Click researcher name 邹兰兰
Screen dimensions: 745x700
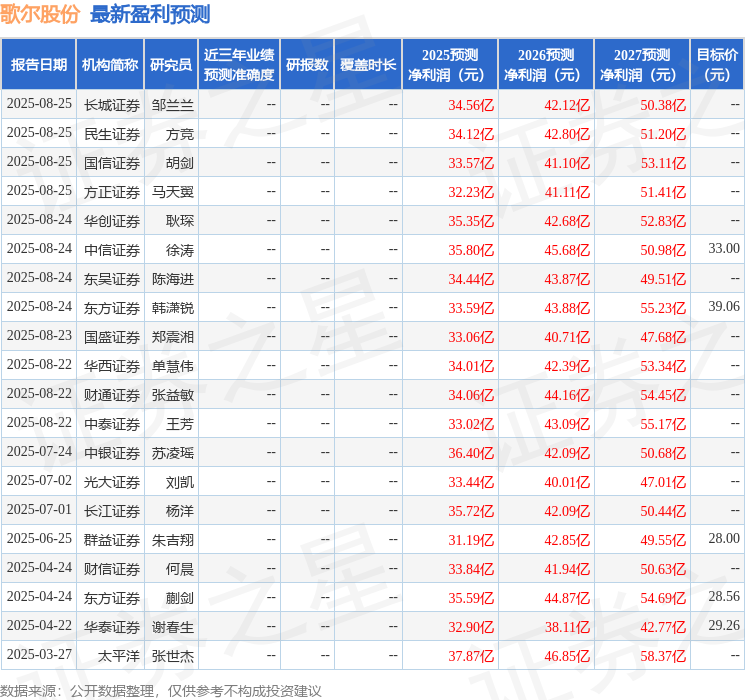(x=173, y=105)
